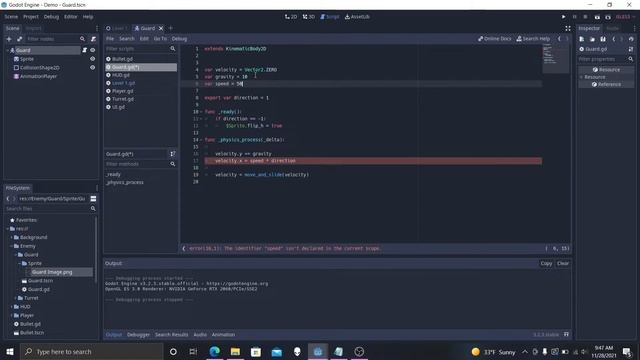Viewport: 640px width, 360px height.
Task: Create a new resource in Inspector
Action: click(582, 39)
